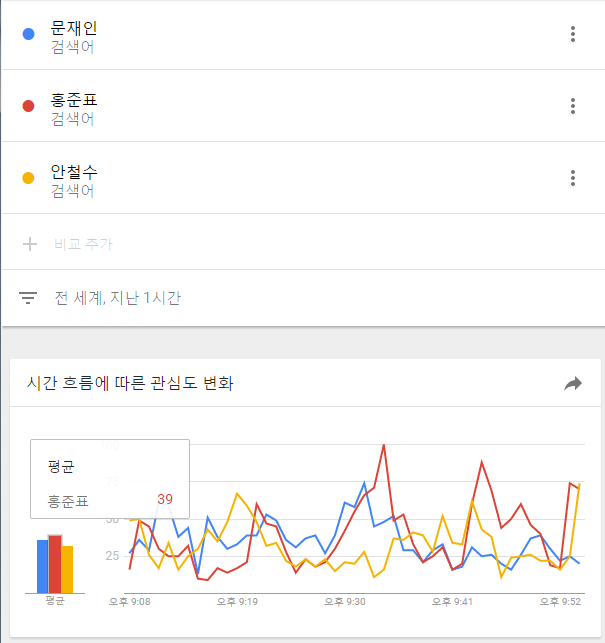
Task: Click the red peak at 100 on chart
Action: point(384,445)
